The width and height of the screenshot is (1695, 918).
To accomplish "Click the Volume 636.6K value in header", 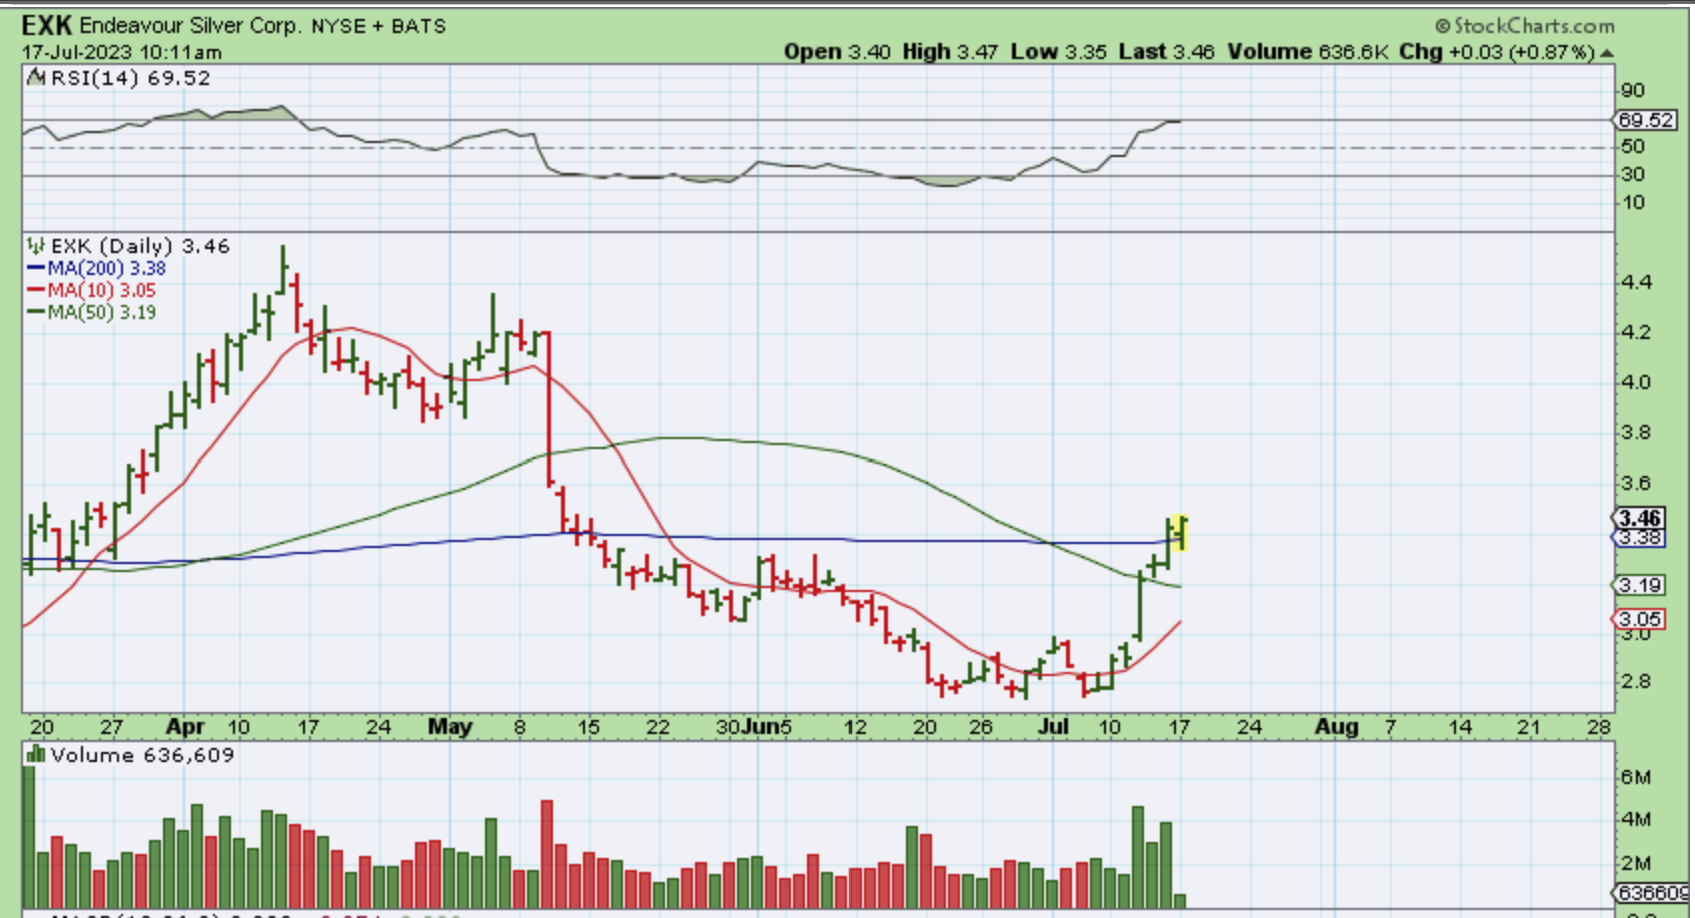I will click(x=1308, y=52).
